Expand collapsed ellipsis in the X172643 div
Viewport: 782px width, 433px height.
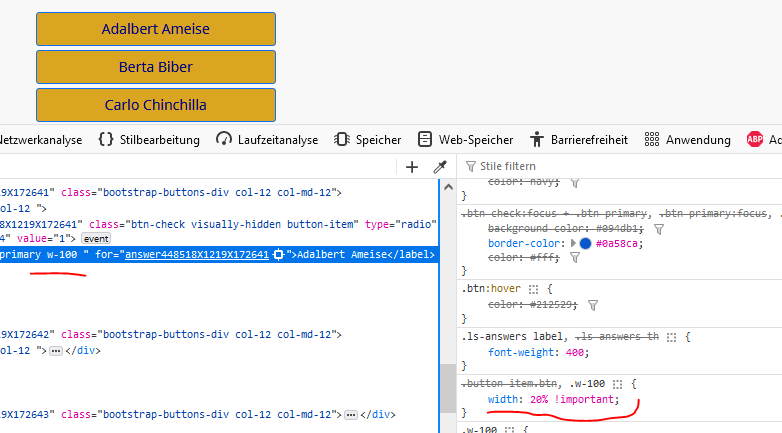[x=352, y=414]
